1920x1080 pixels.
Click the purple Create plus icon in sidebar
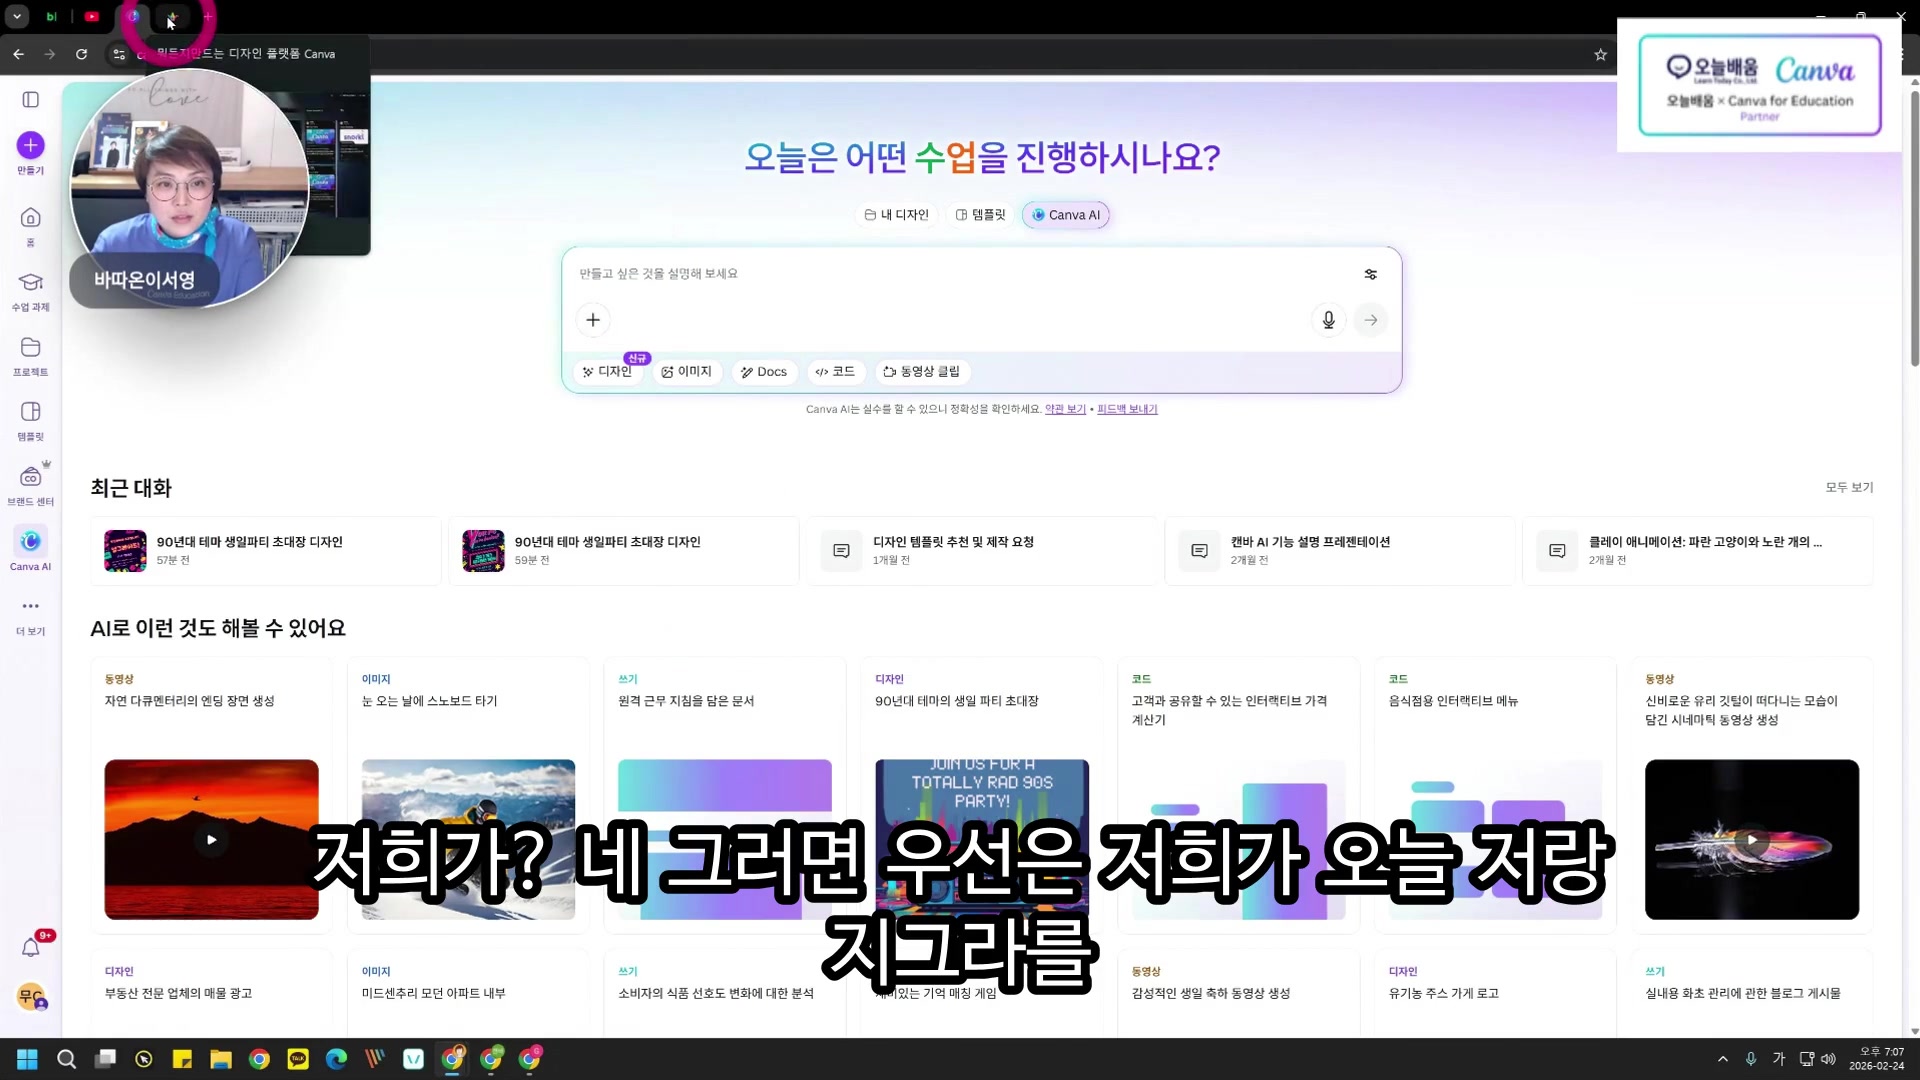click(30, 146)
